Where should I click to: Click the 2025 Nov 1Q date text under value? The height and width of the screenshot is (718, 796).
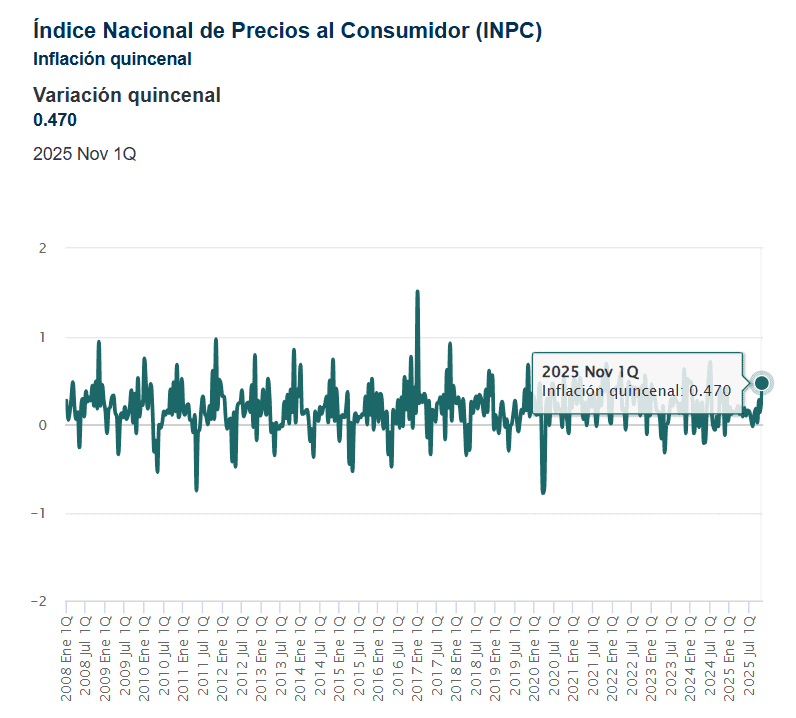(x=85, y=154)
